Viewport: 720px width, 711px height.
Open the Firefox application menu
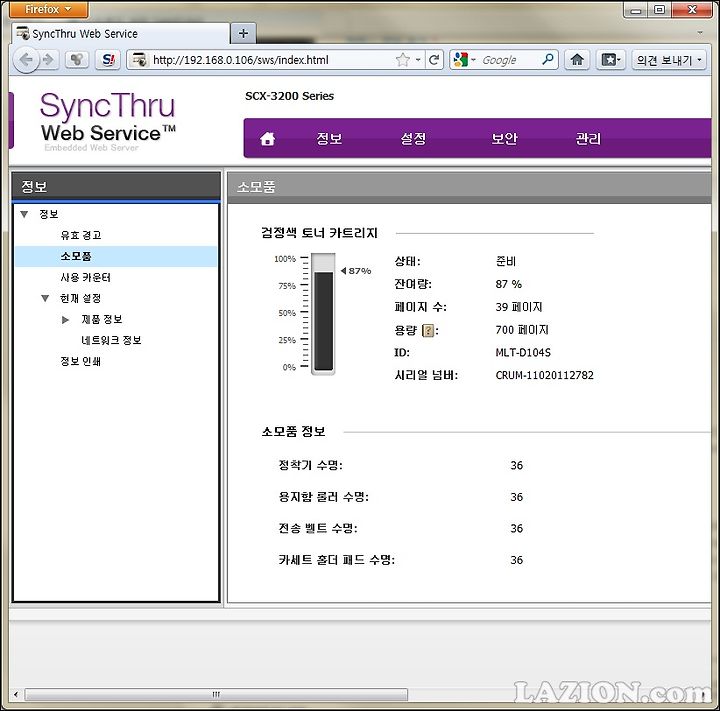coord(48,9)
